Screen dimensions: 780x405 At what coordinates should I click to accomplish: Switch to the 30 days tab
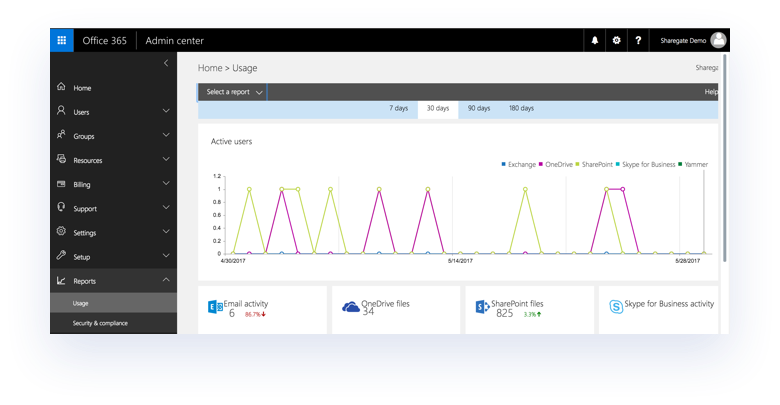(x=438, y=109)
